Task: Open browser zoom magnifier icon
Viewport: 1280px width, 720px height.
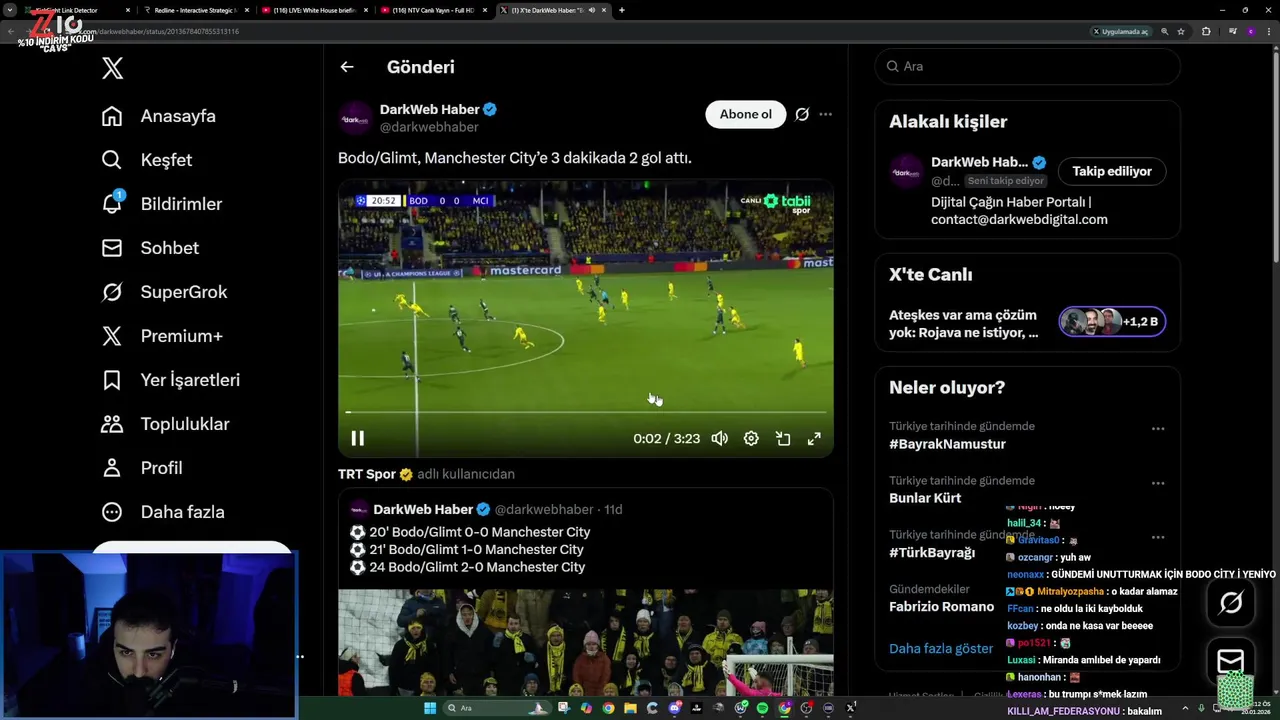Action: [1165, 31]
